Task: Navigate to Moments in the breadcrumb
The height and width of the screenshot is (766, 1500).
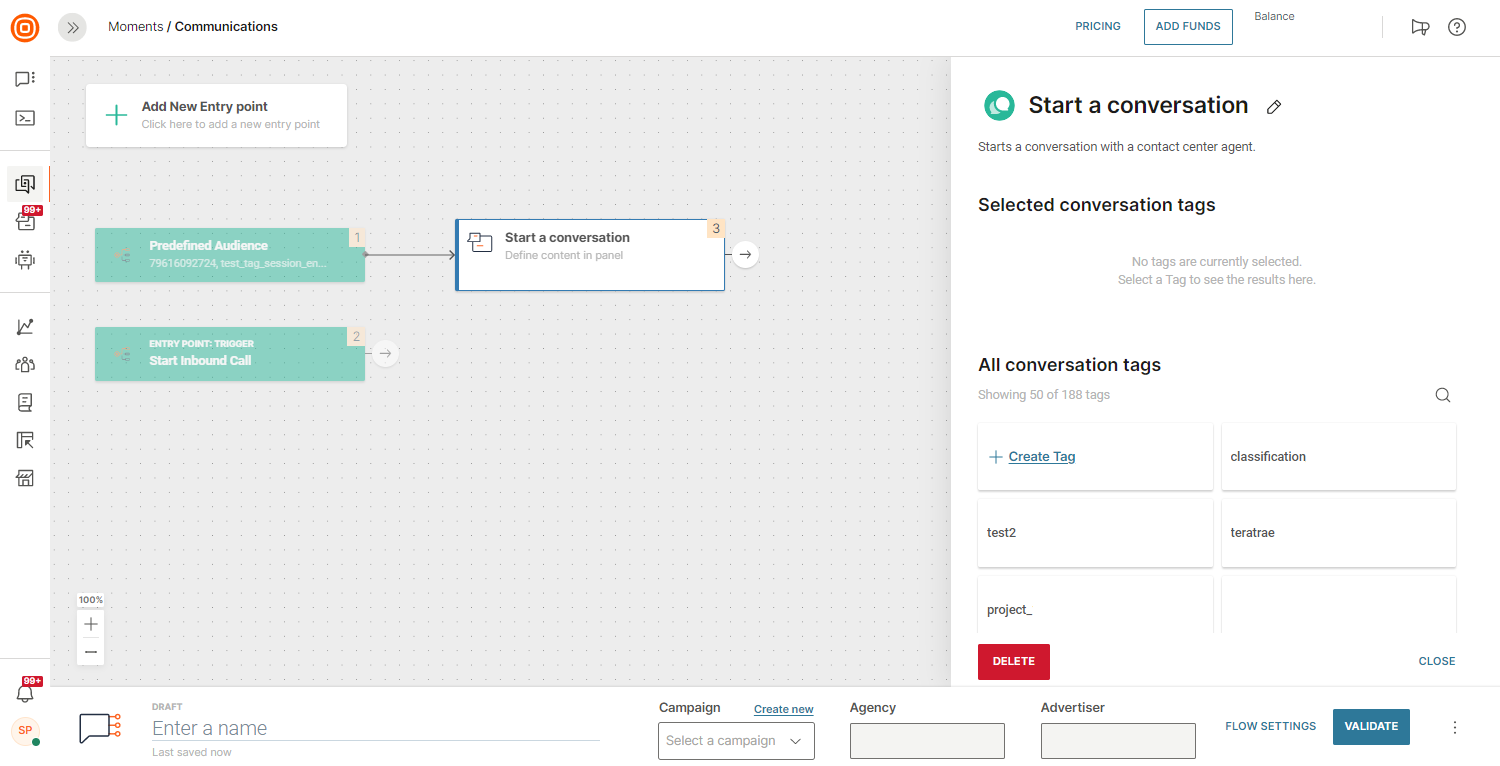Action: coord(135,27)
